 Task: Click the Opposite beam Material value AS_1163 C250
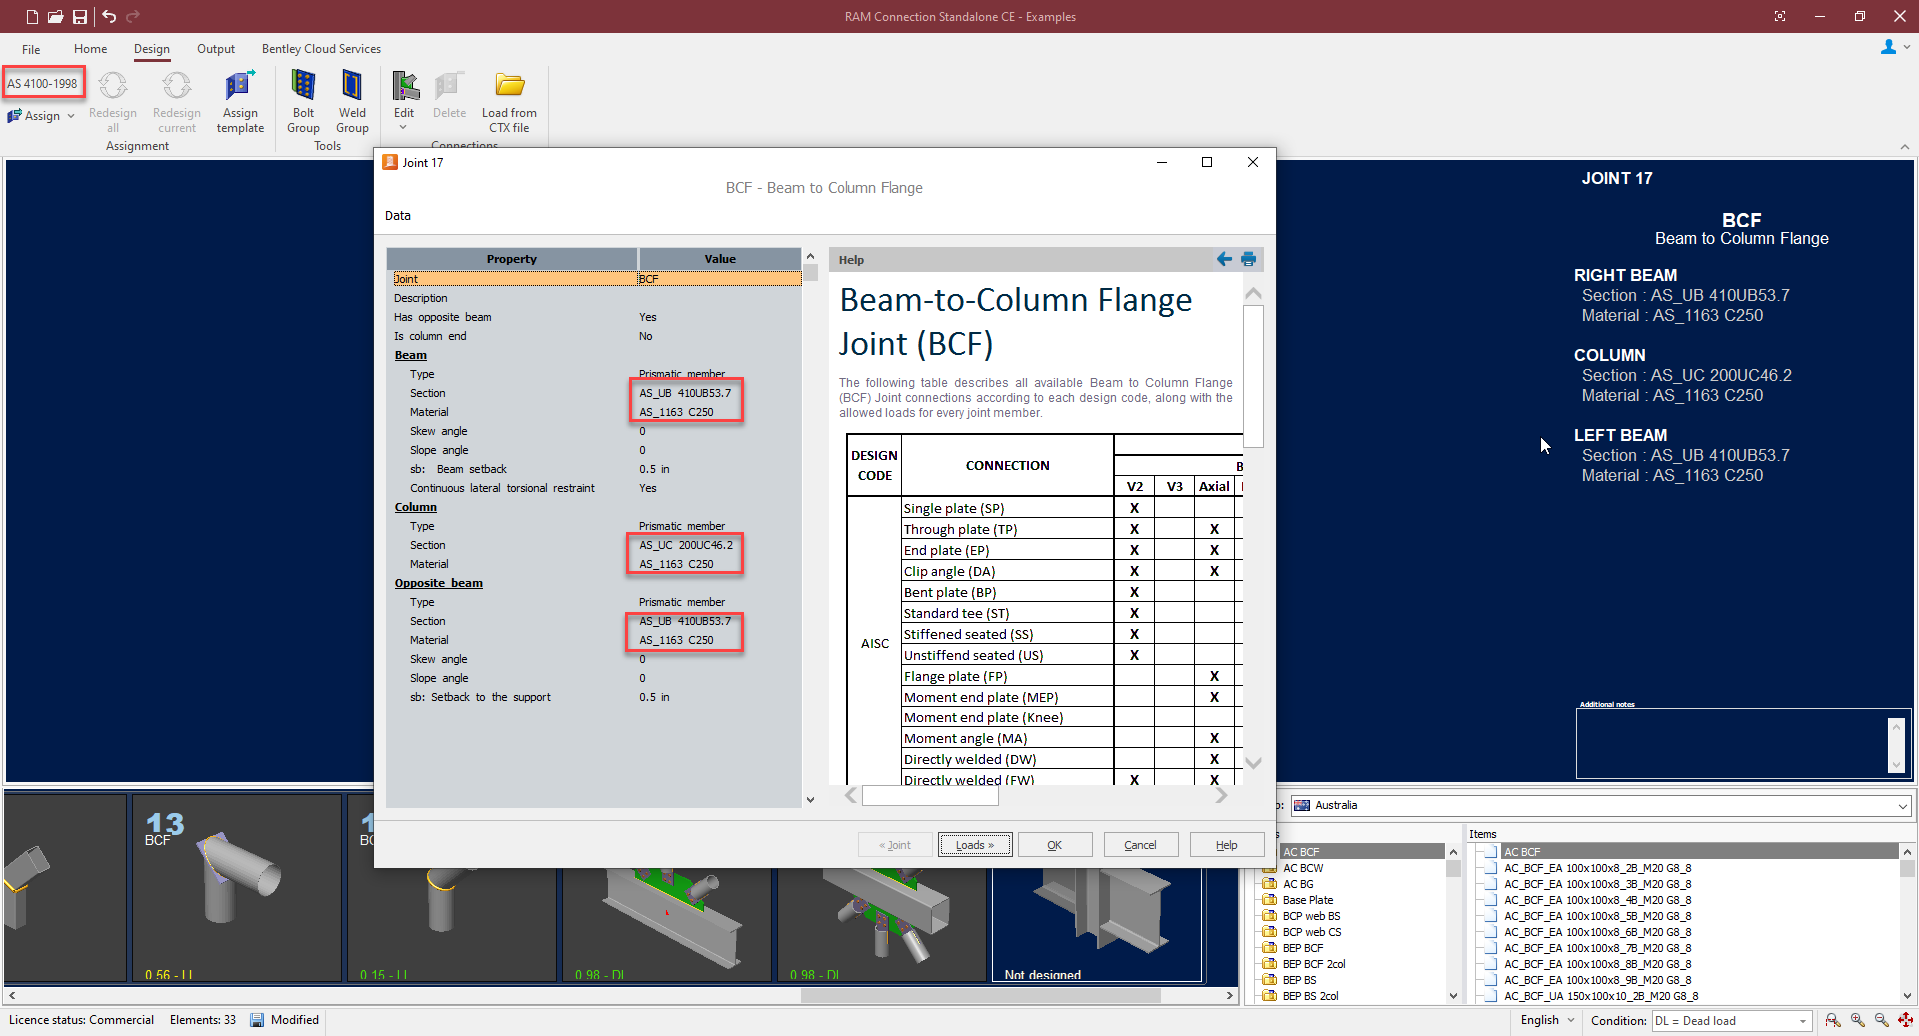(677, 640)
